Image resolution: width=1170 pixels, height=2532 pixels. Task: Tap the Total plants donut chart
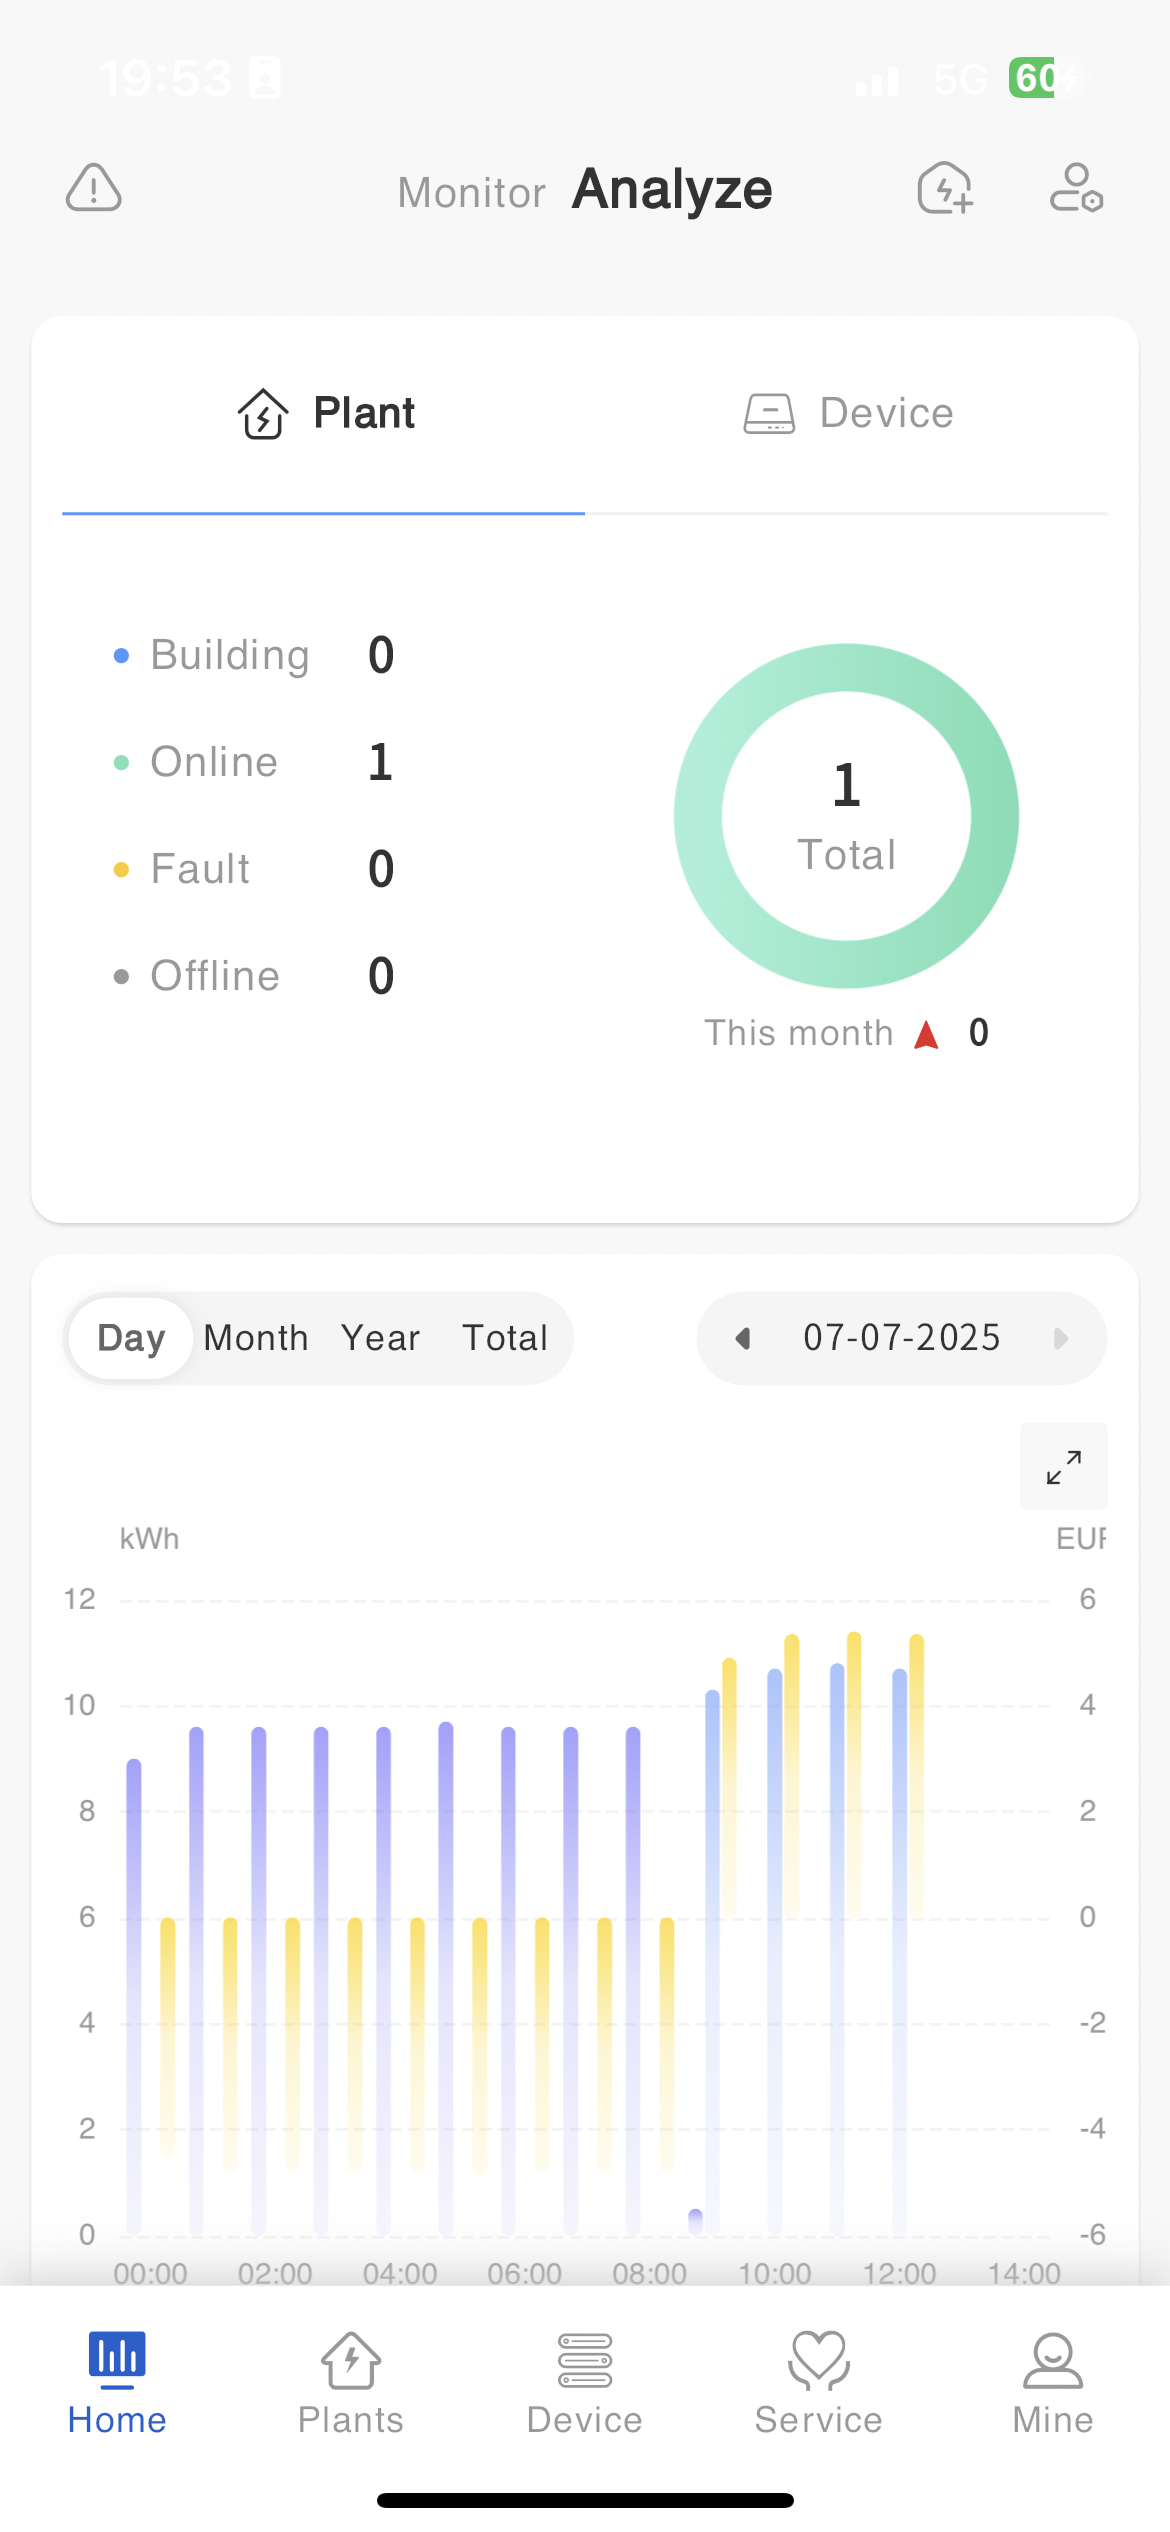pos(846,816)
